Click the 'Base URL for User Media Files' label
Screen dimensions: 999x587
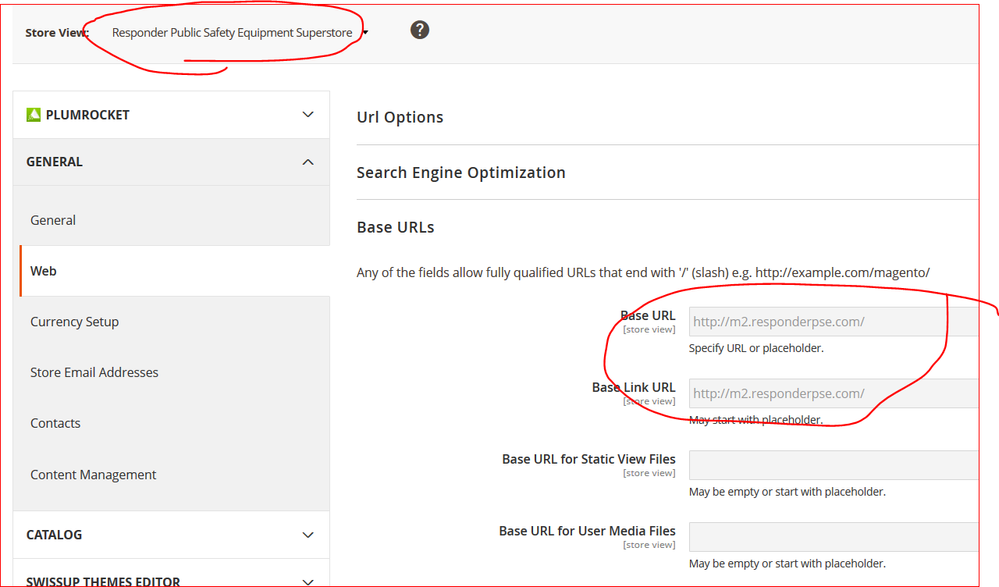587,531
